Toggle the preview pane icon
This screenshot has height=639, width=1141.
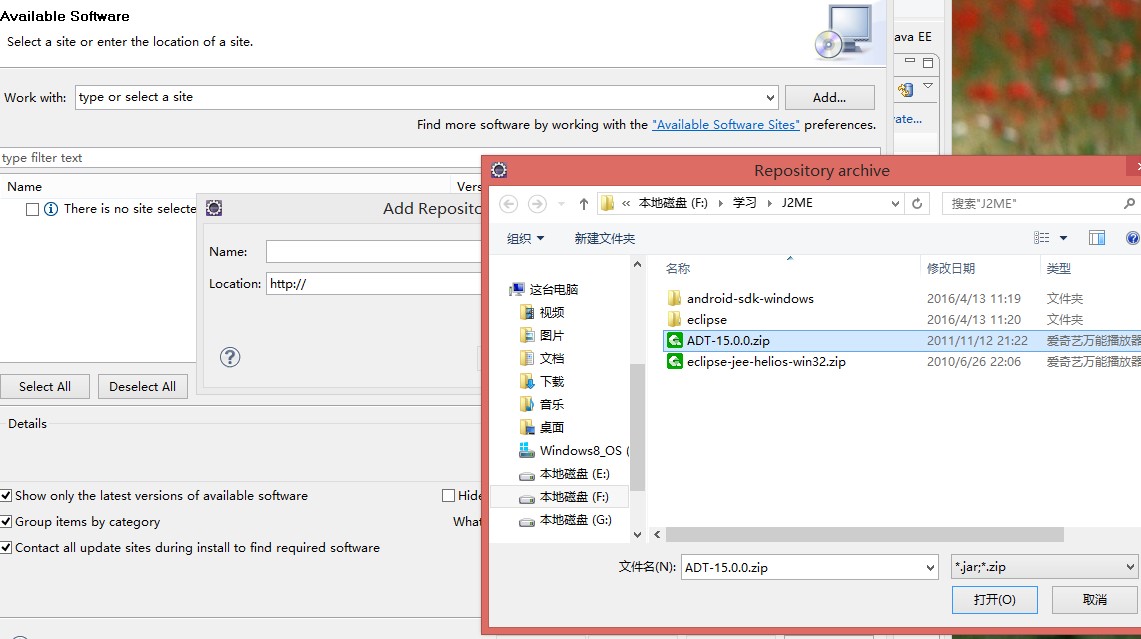coord(1097,238)
